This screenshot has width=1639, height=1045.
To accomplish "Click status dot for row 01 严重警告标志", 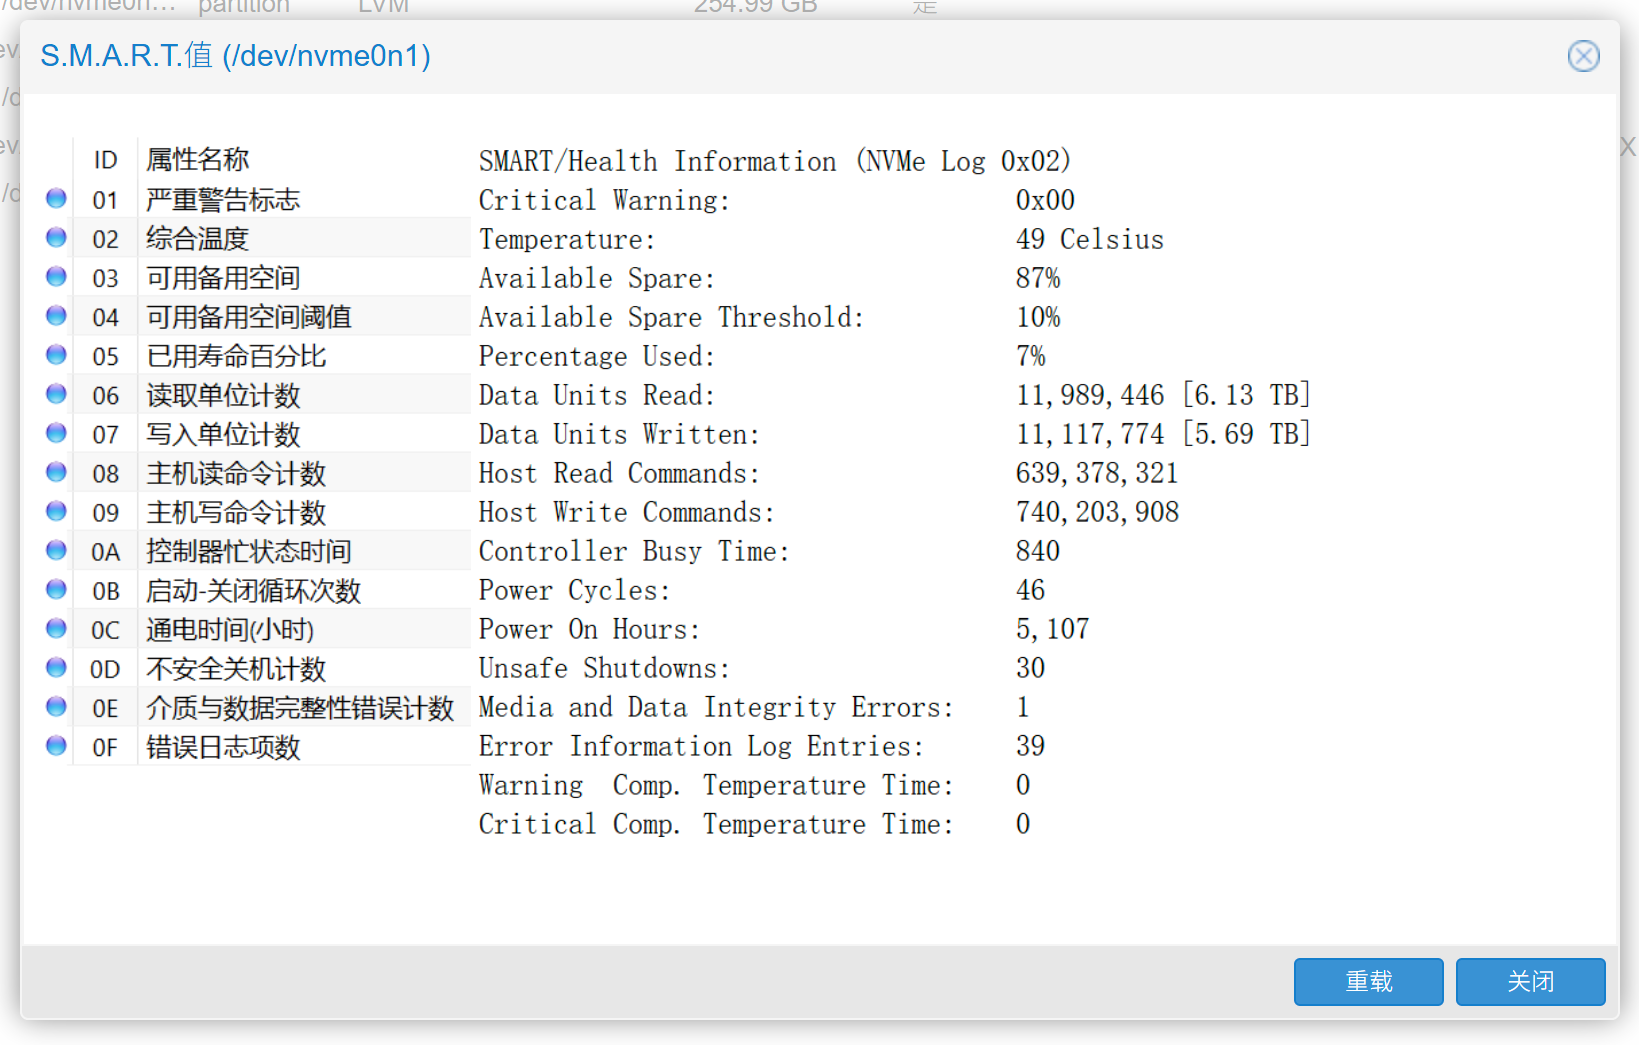I will 56,199.
